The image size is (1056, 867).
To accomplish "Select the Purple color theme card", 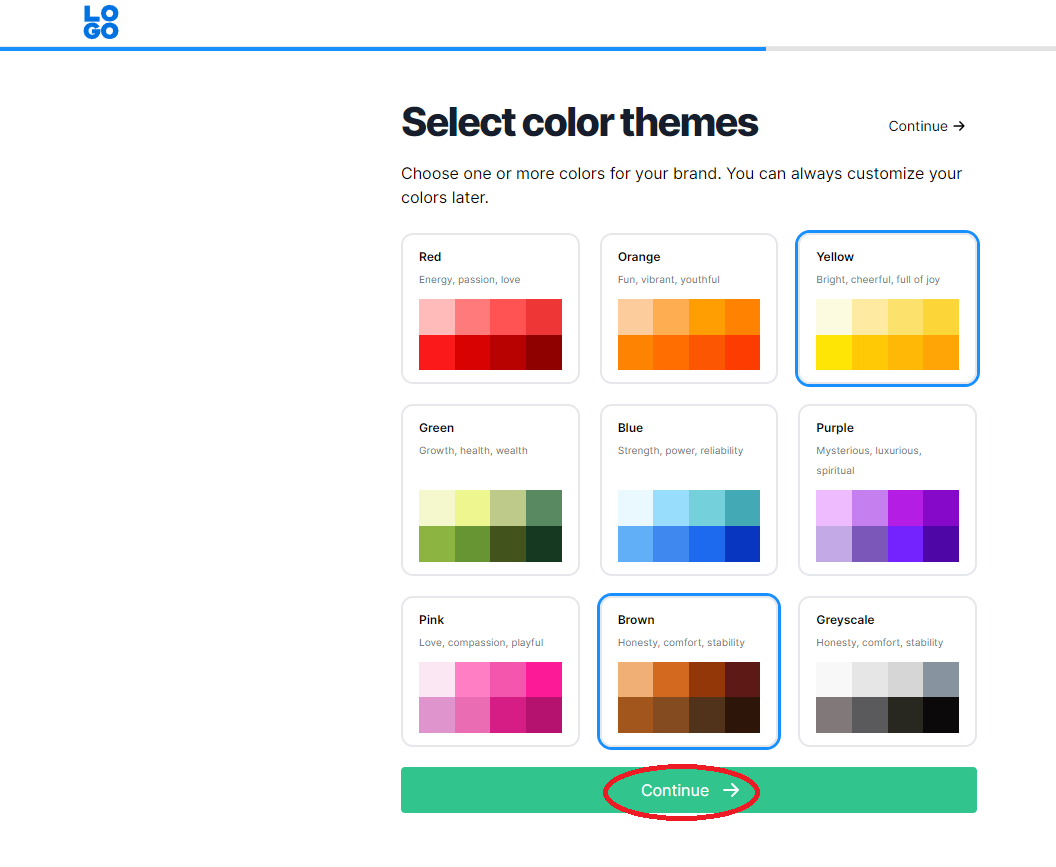I will tap(887, 490).
